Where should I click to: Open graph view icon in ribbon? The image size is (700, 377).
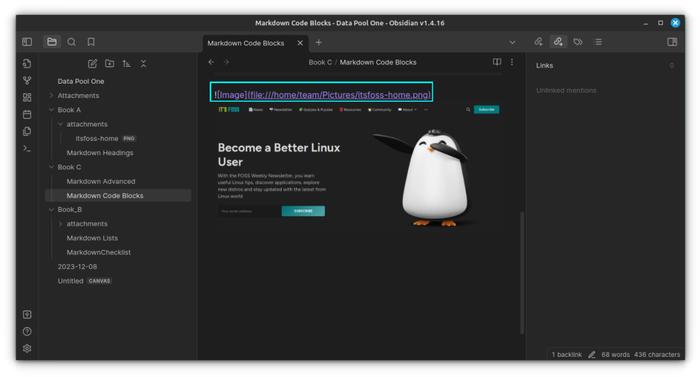tap(27, 80)
